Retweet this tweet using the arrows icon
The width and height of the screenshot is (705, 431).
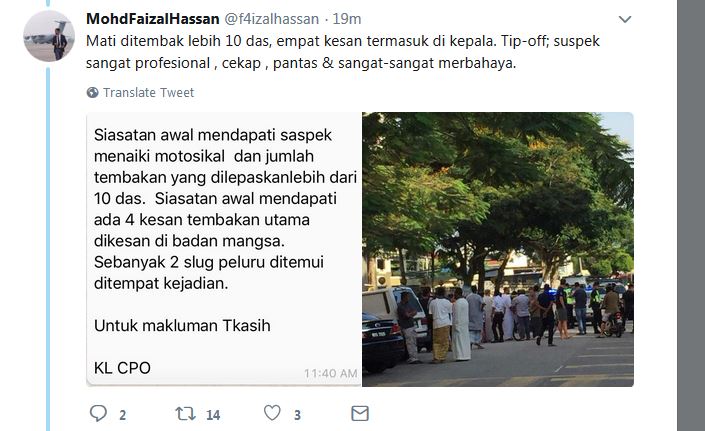click(185, 413)
